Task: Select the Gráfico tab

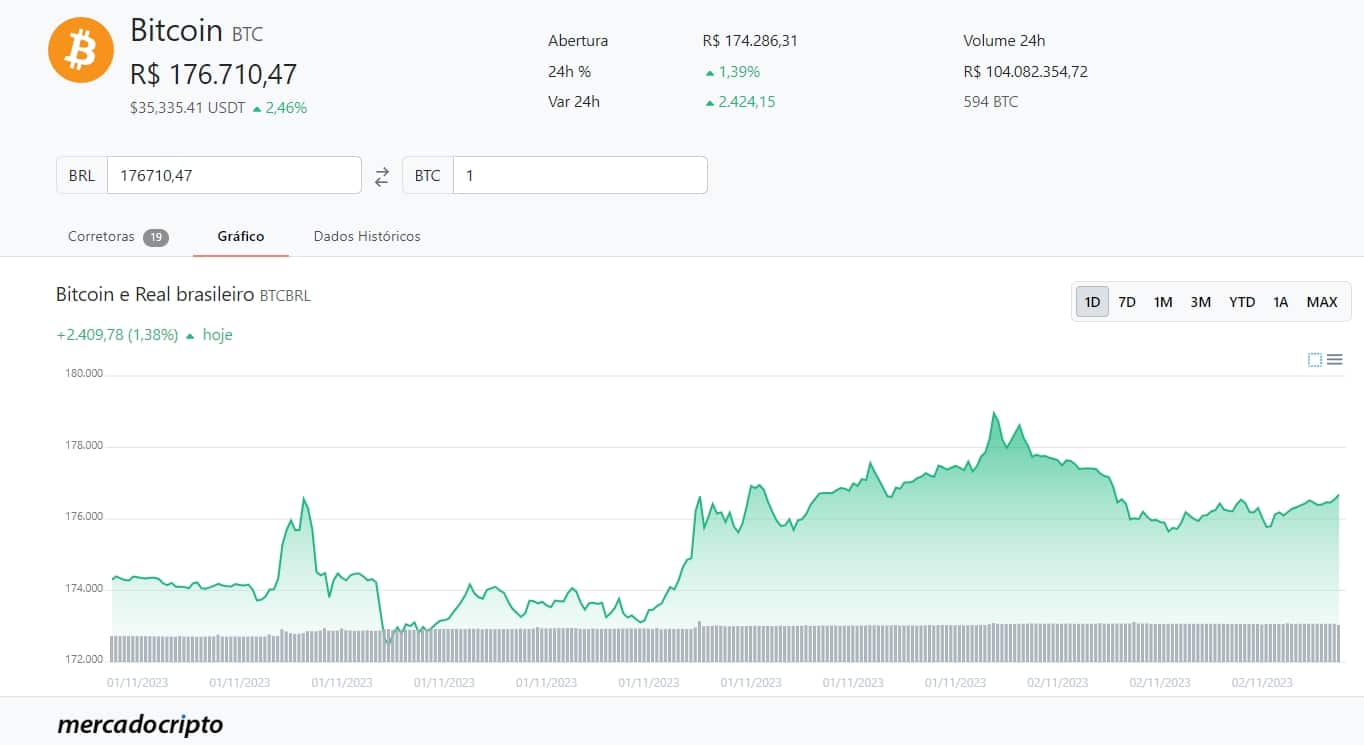Action: point(241,237)
